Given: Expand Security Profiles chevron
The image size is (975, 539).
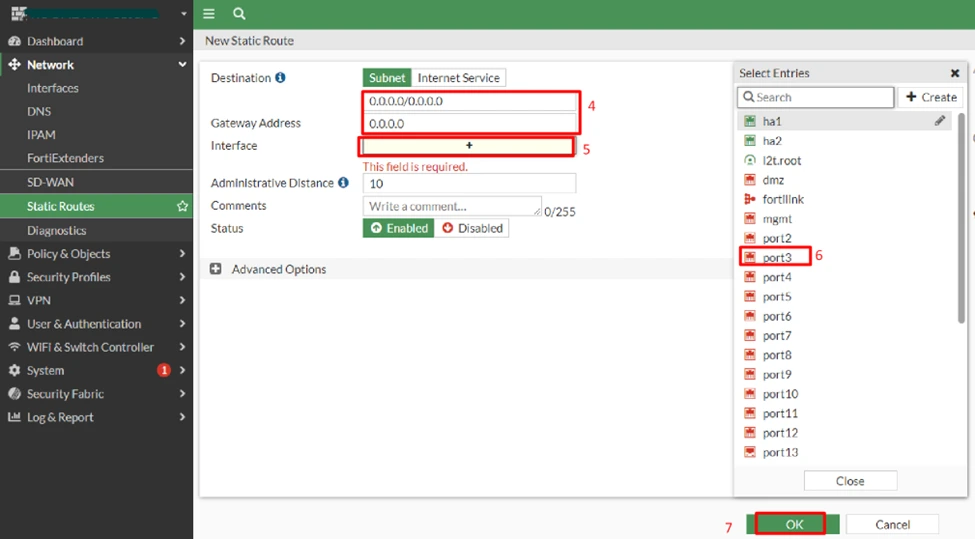Looking at the screenshot, I should 182,277.
